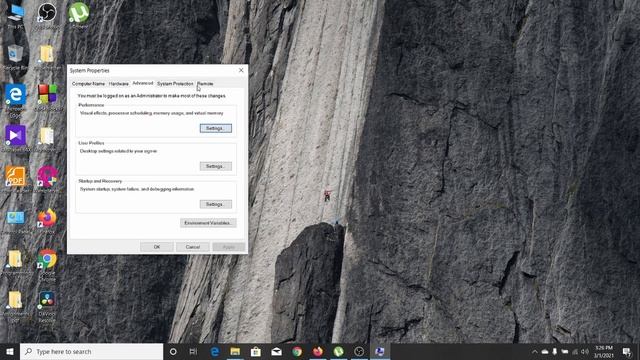Image resolution: width=640 pixels, height=360 pixels.
Task: Launch uTorrent desktop shortcut
Action: click(x=79, y=16)
